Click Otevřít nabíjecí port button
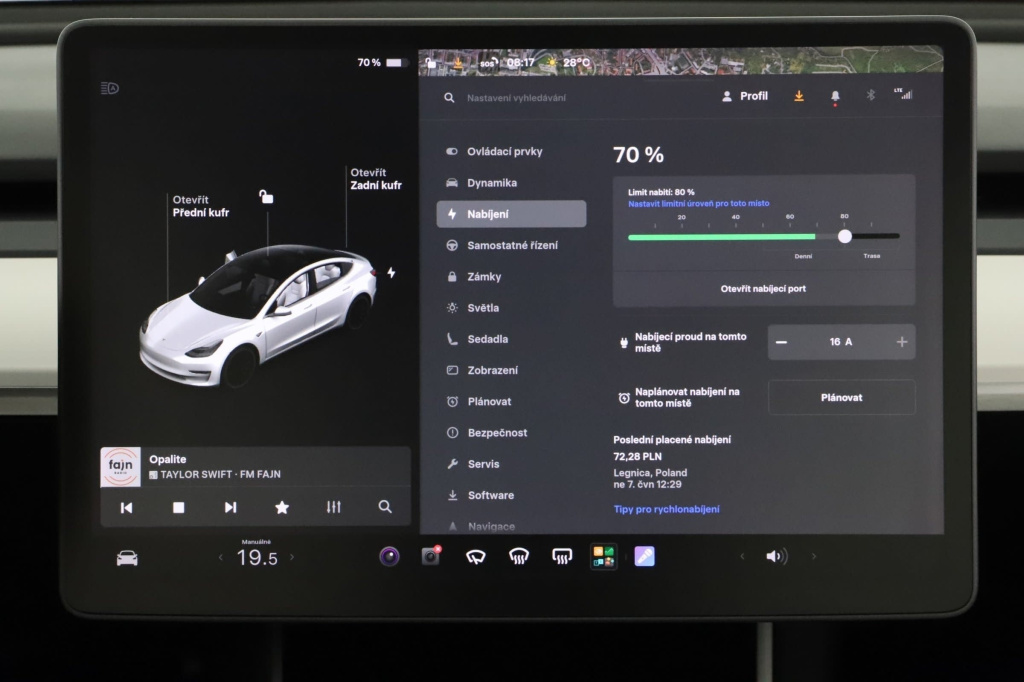 (763, 288)
